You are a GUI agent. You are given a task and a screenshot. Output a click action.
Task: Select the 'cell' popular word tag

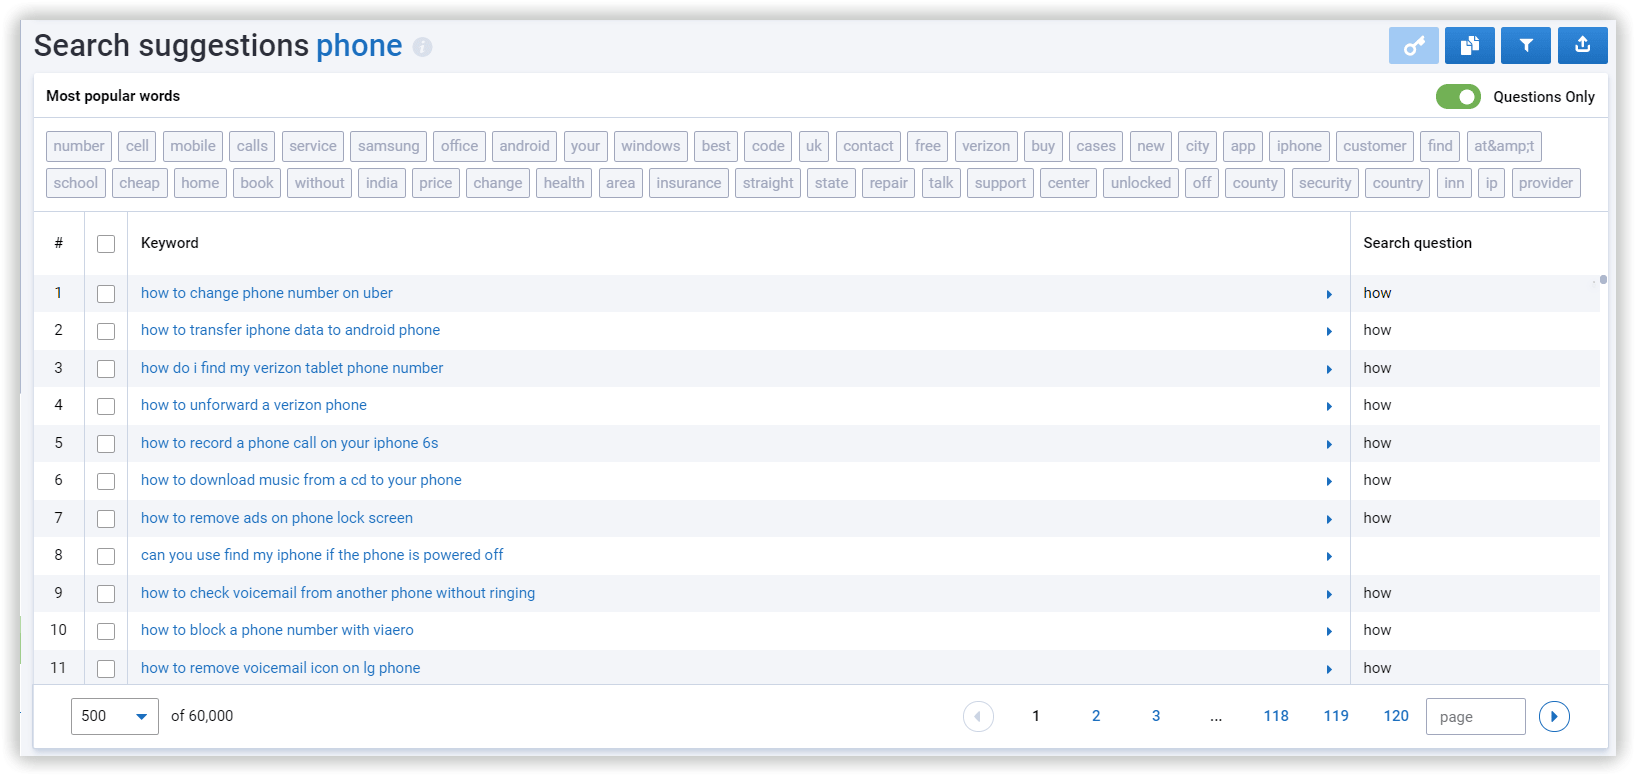point(137,146)
